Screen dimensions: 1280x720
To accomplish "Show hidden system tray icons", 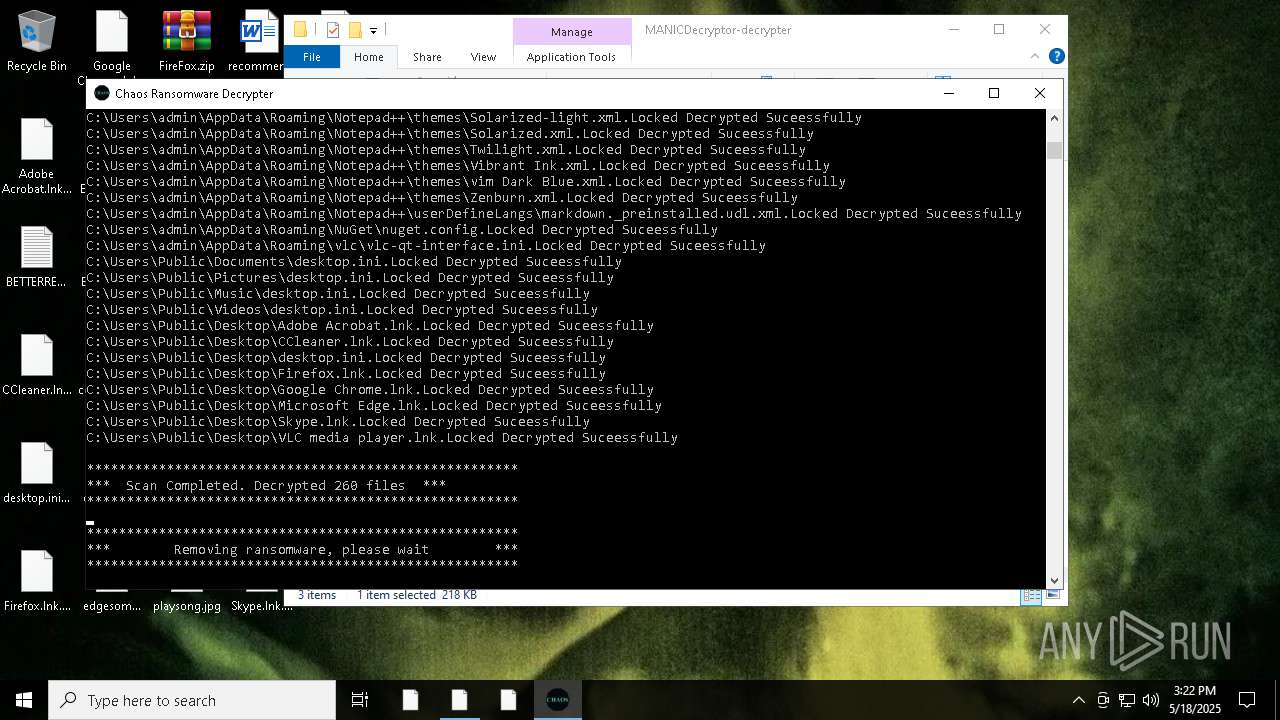I will (1078, 700).
